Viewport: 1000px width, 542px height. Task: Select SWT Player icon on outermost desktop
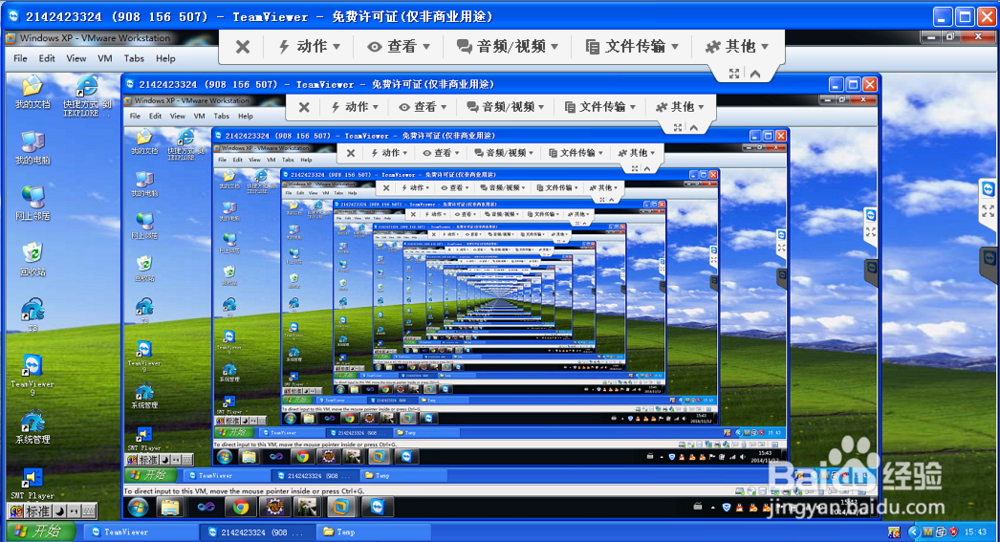coord(33,484)
